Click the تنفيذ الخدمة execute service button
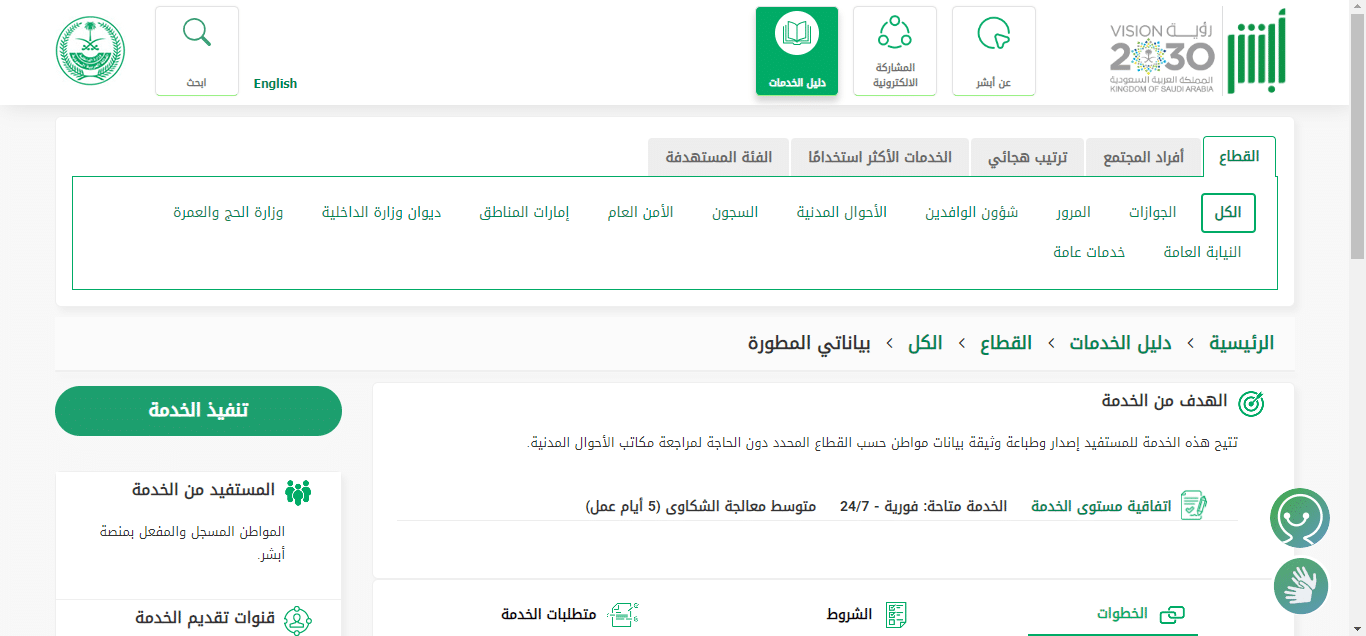The image size is (1366, 636). coord(198,411)
